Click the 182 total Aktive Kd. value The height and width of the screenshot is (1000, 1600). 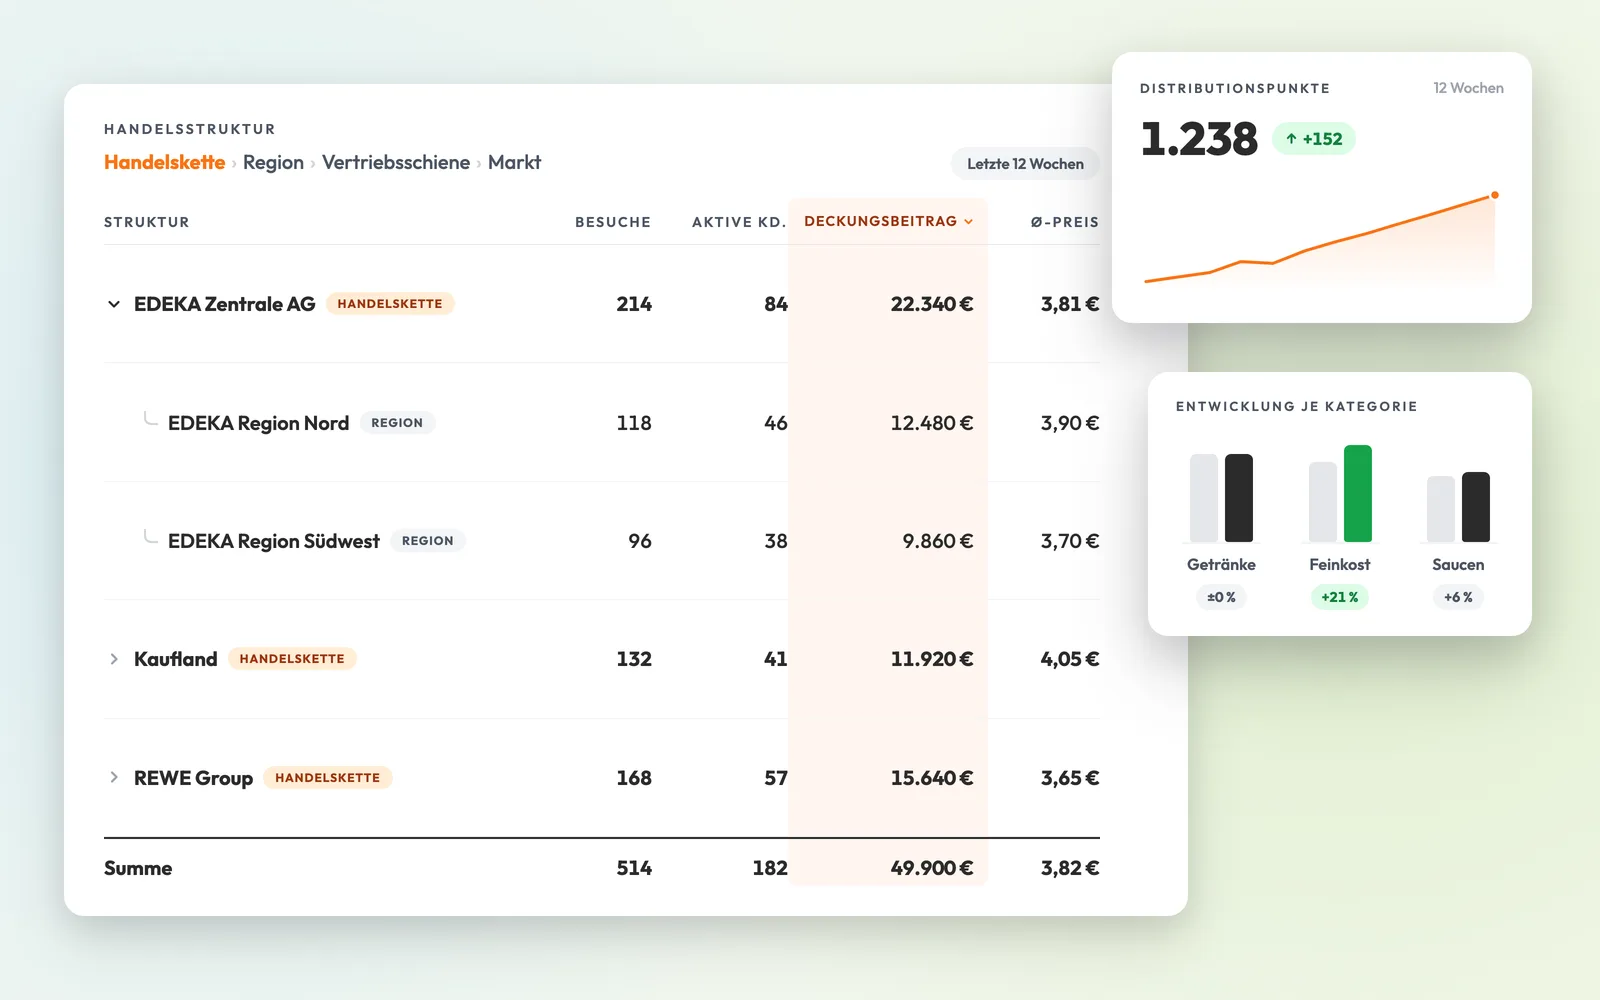tap(770, 868)
